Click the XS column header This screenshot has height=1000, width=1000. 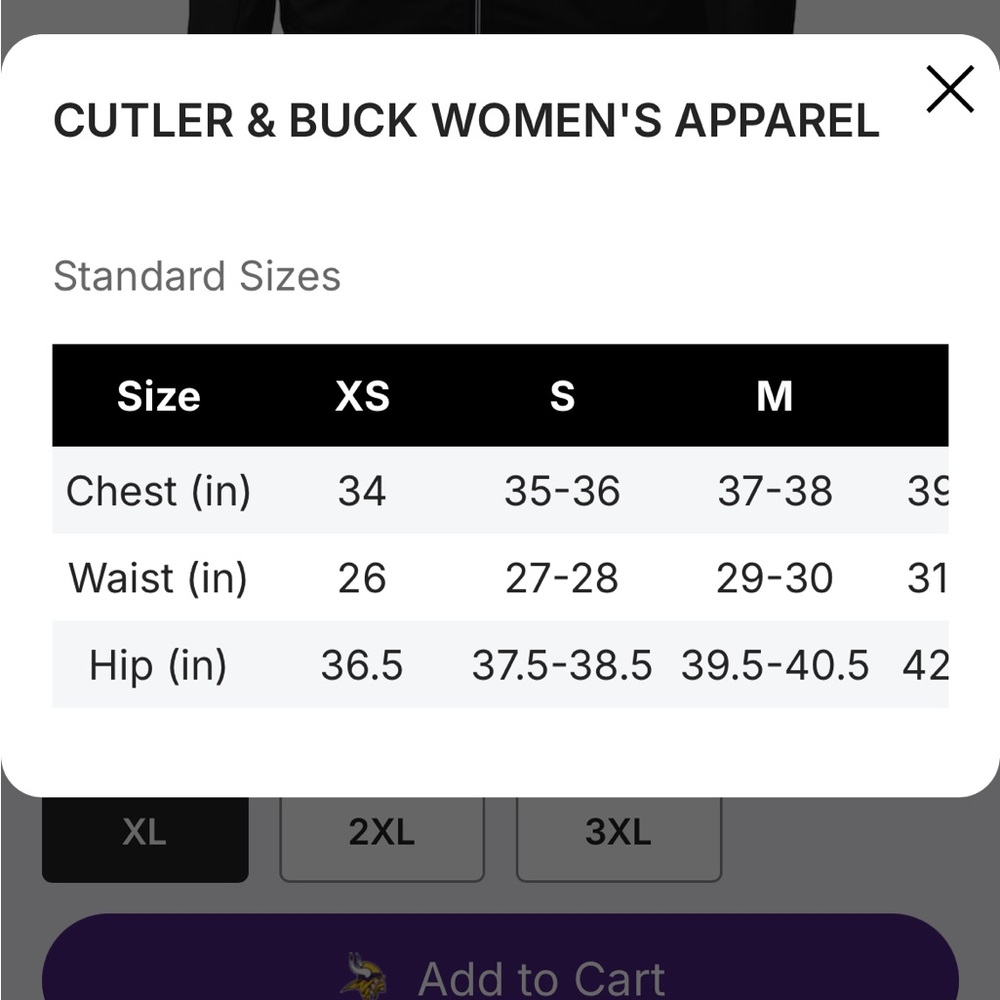(362, 396)
